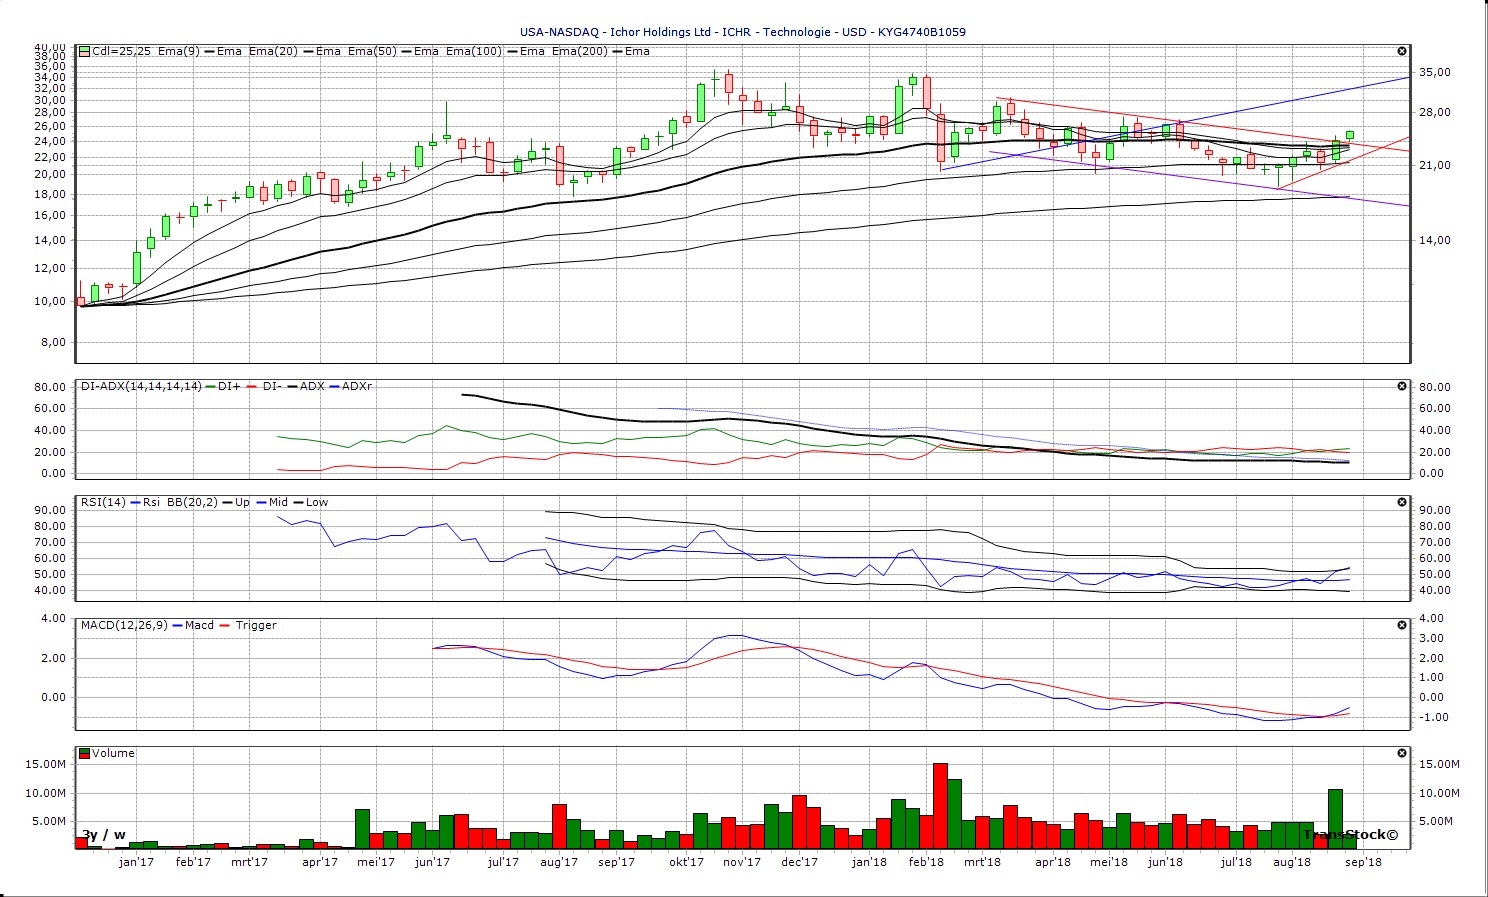The width and height of the screenshot is (1488, 897).
Task: Click the Volume panel label
Action: (x=113, y=753)
